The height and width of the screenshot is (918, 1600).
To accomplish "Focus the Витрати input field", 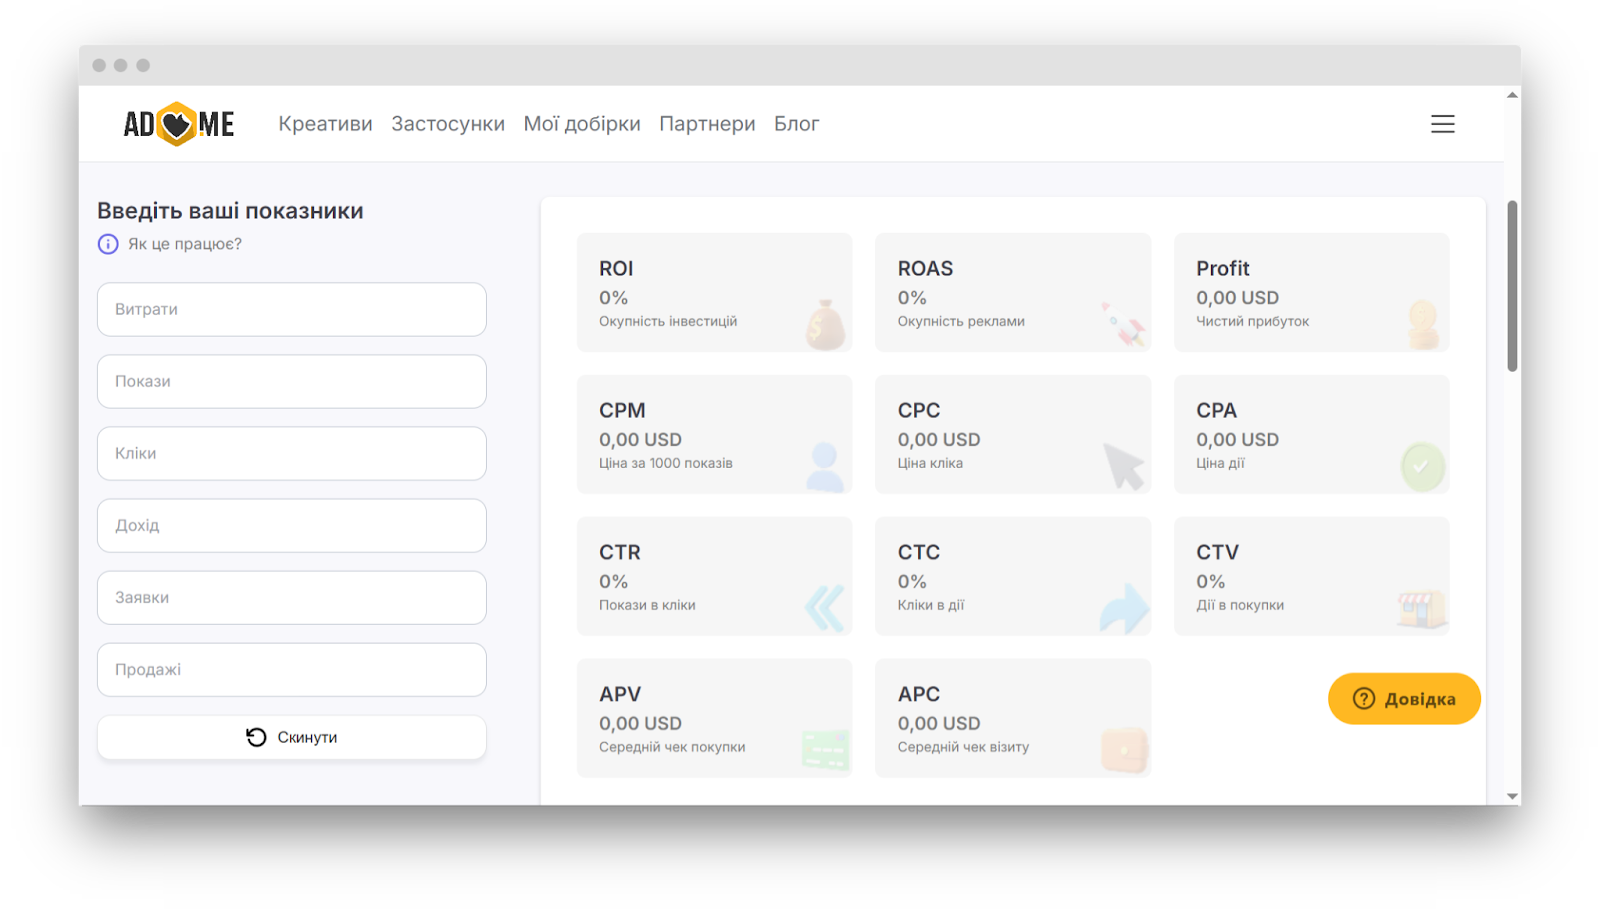I will [292, 310].
